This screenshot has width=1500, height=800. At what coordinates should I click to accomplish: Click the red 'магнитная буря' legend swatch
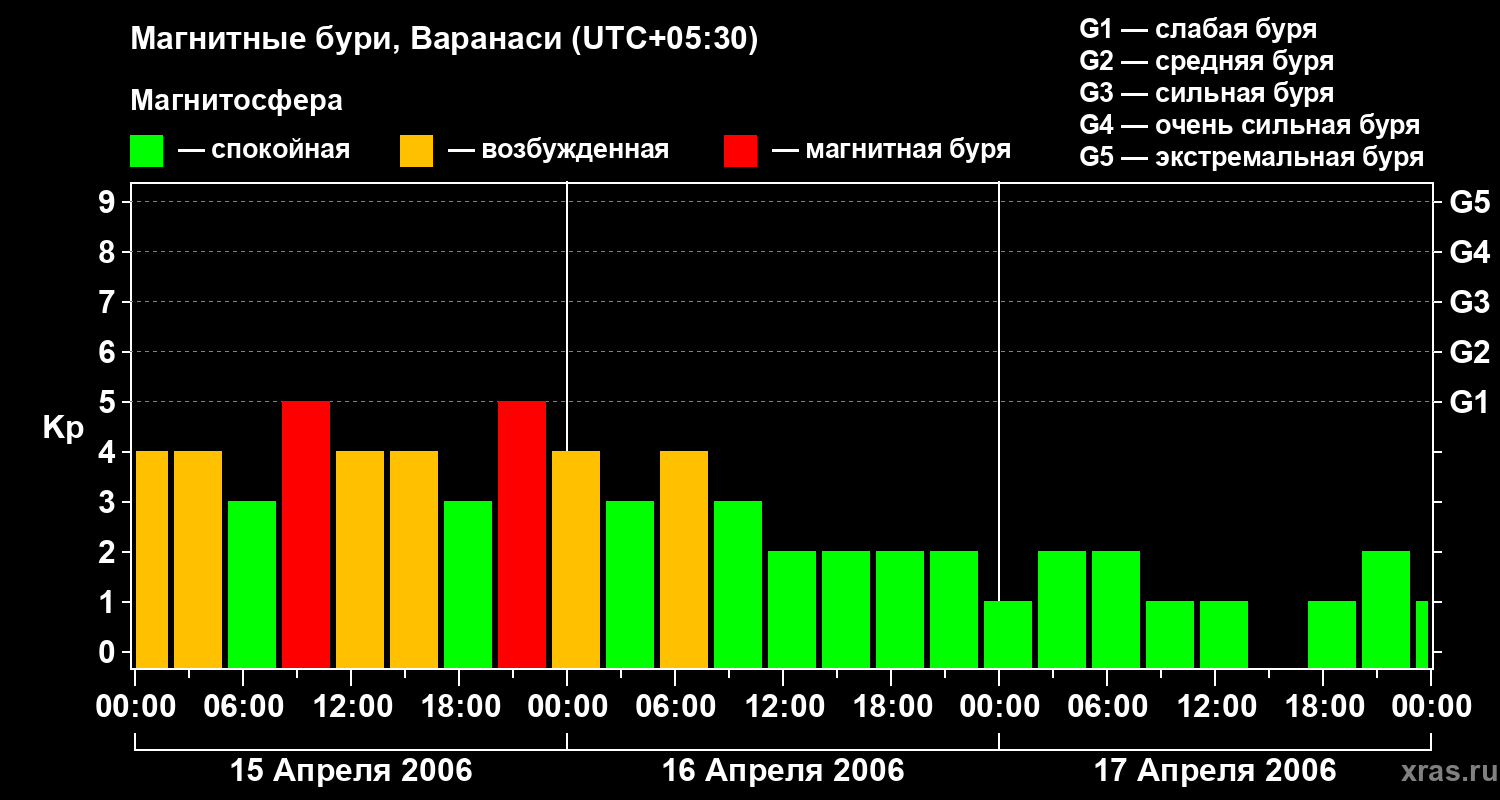click(x=741, y=151)
